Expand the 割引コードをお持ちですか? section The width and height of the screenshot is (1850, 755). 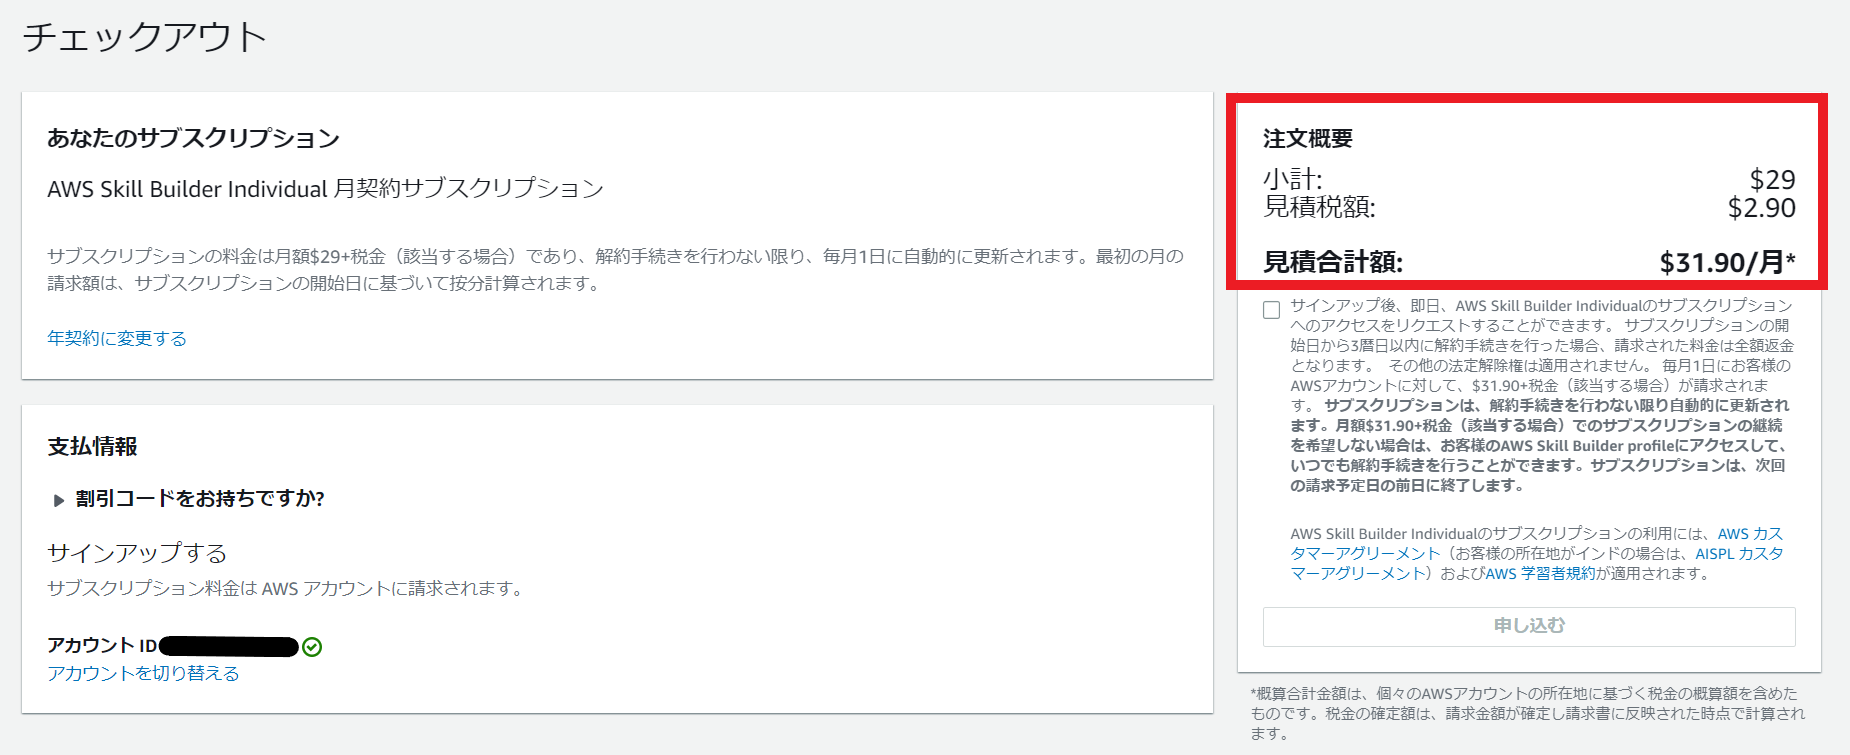coord(188,499)
